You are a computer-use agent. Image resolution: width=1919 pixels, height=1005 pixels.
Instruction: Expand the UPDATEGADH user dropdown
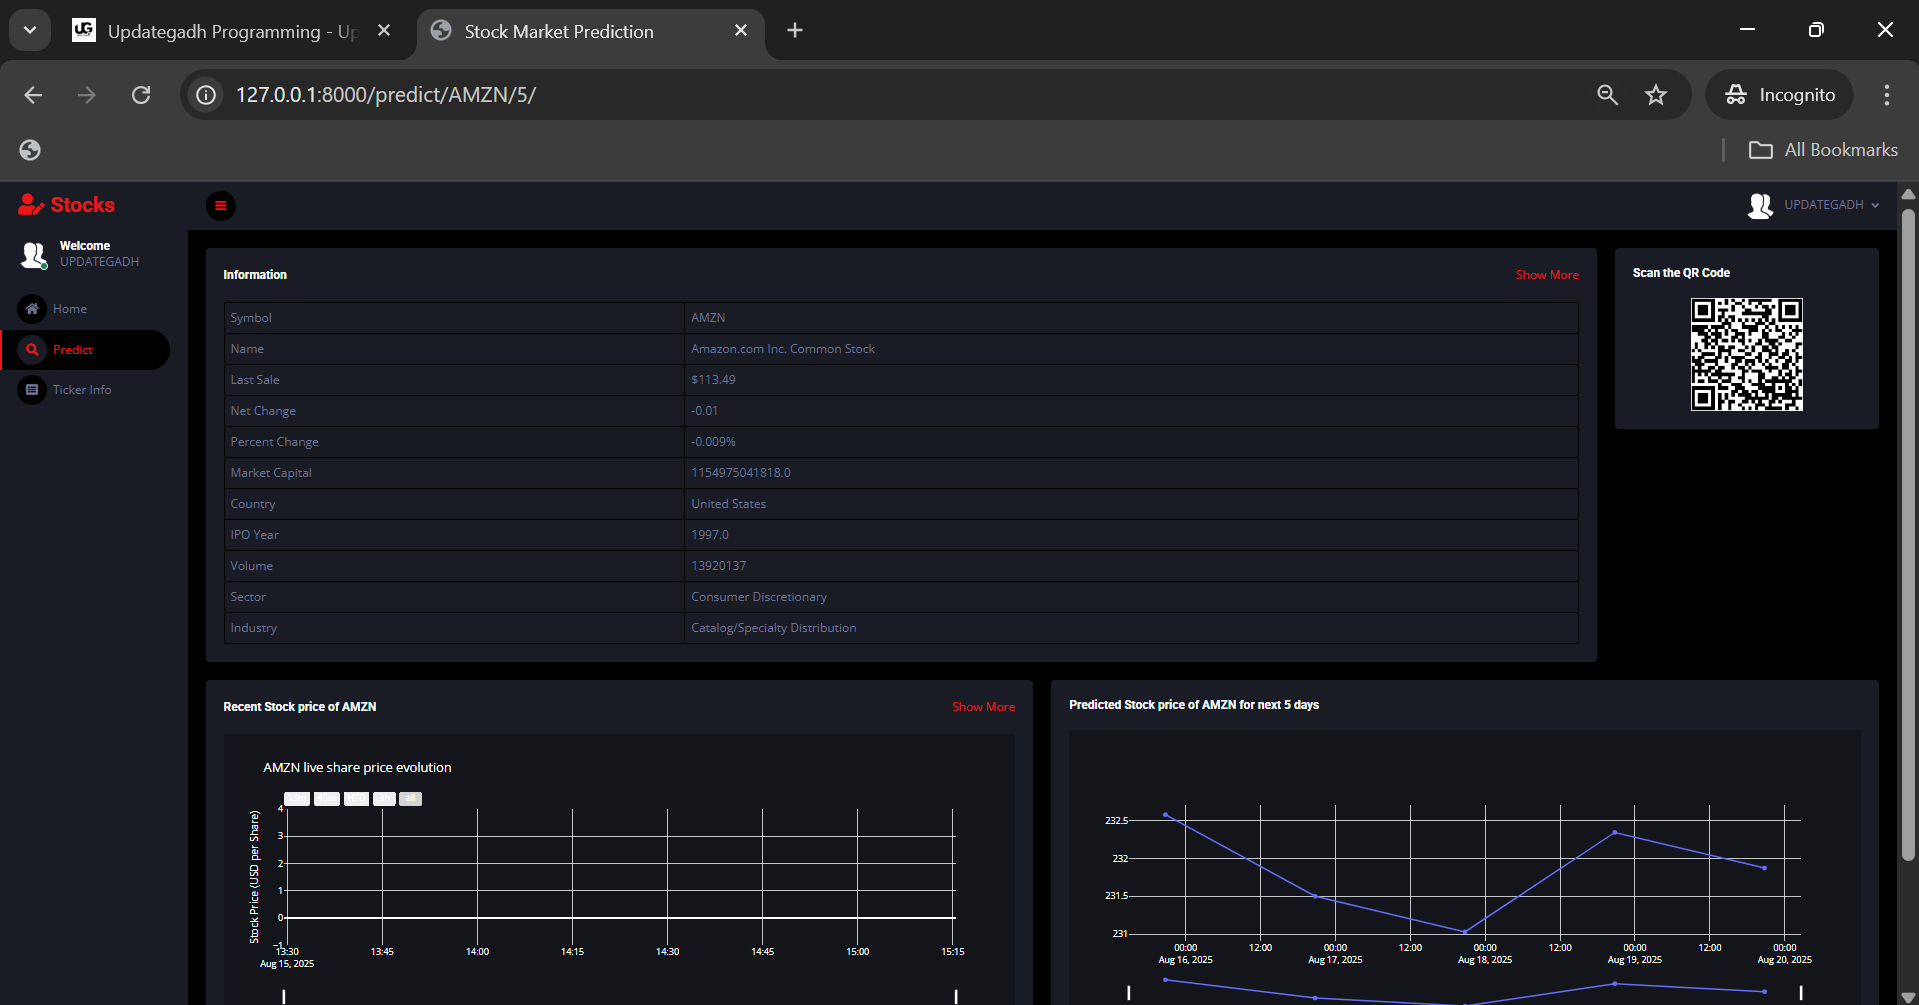coord(1823,205)
